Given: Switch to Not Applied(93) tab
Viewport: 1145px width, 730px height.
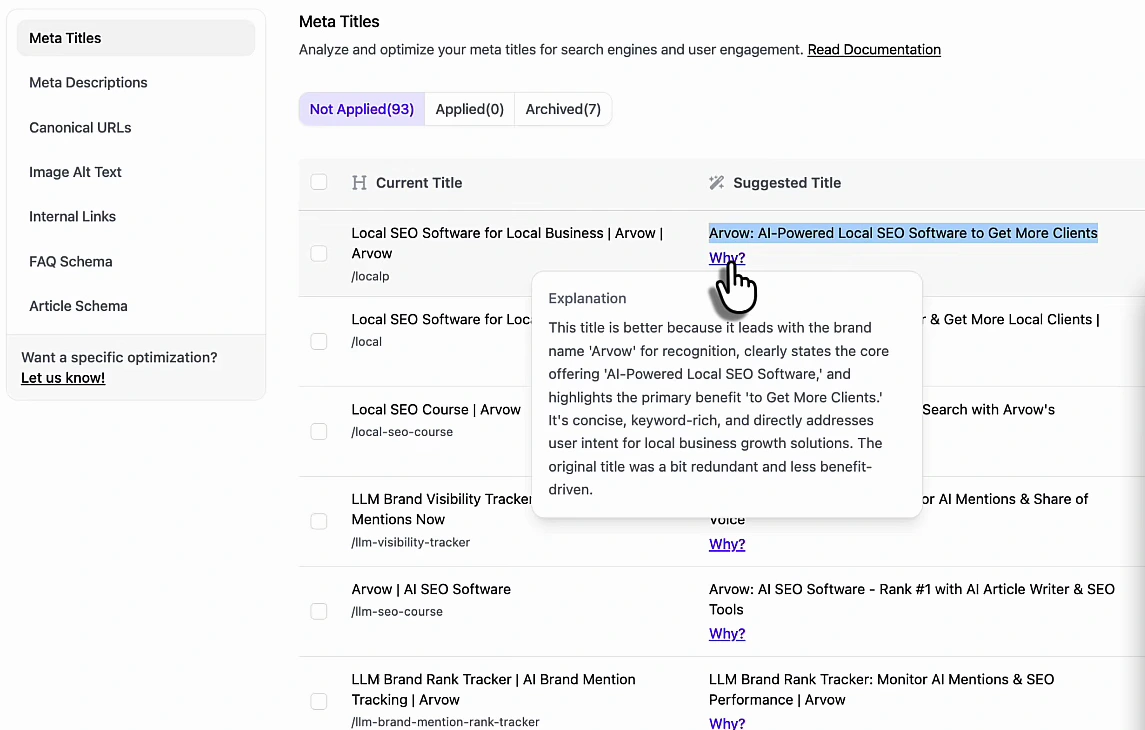Looking at the screenshot, I should point(361,110).
